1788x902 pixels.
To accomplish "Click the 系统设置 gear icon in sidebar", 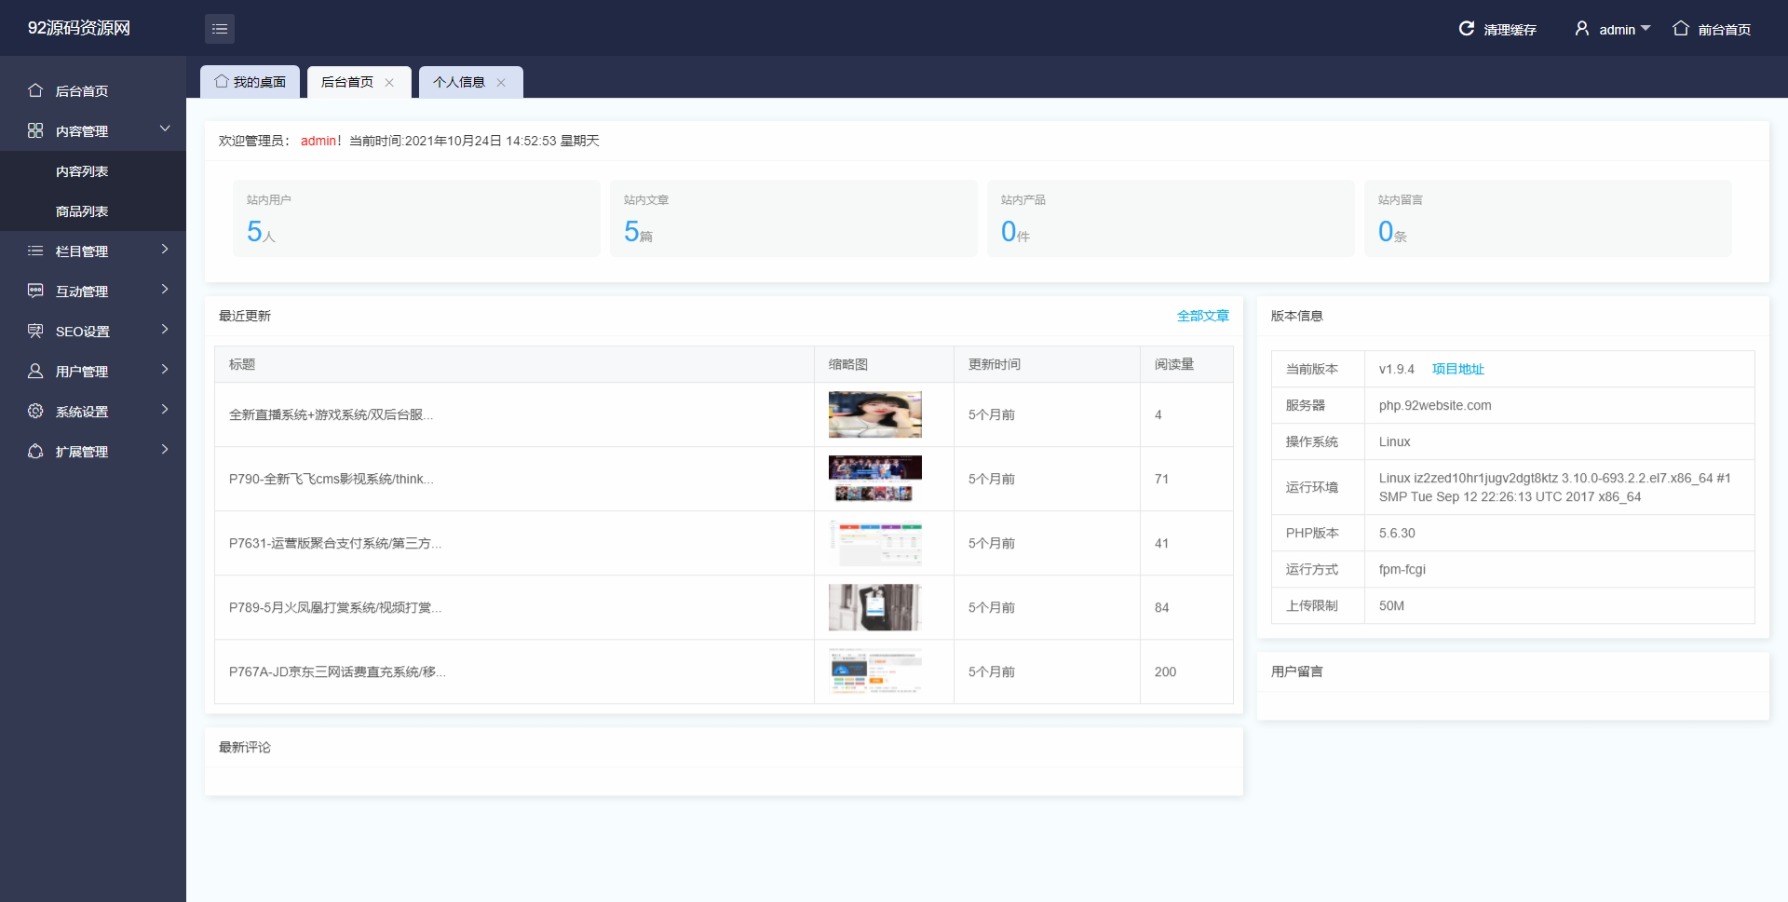I will (35, 411).
